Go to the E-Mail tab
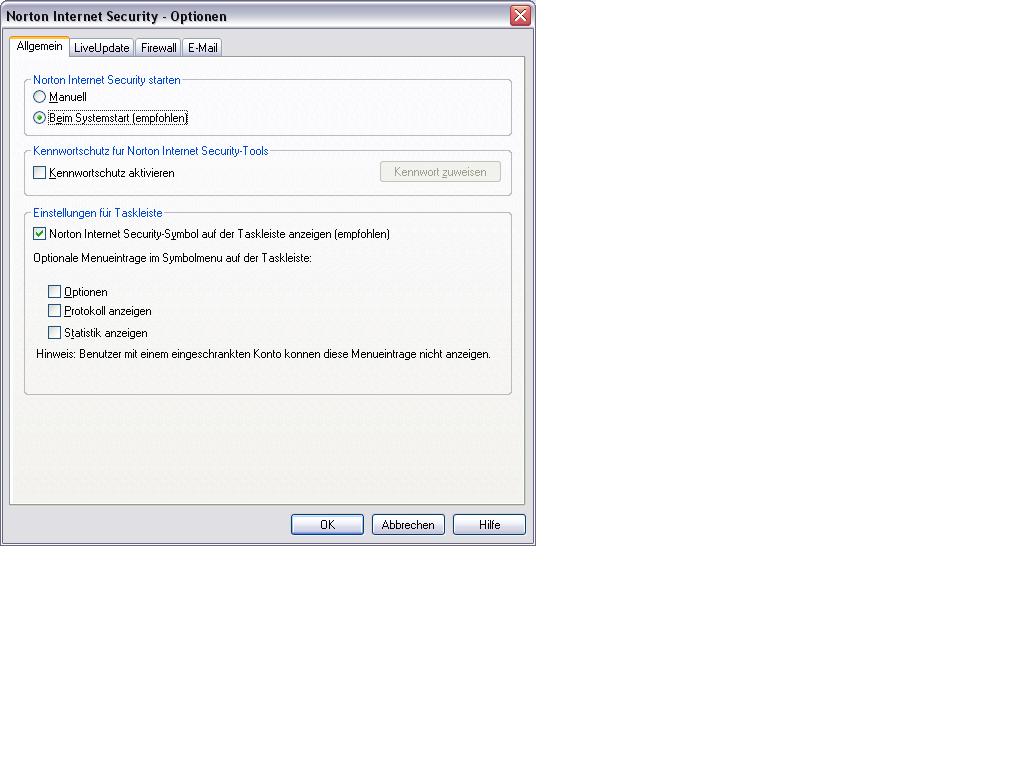Screen dimensions: 1024x768 (202, 48)
